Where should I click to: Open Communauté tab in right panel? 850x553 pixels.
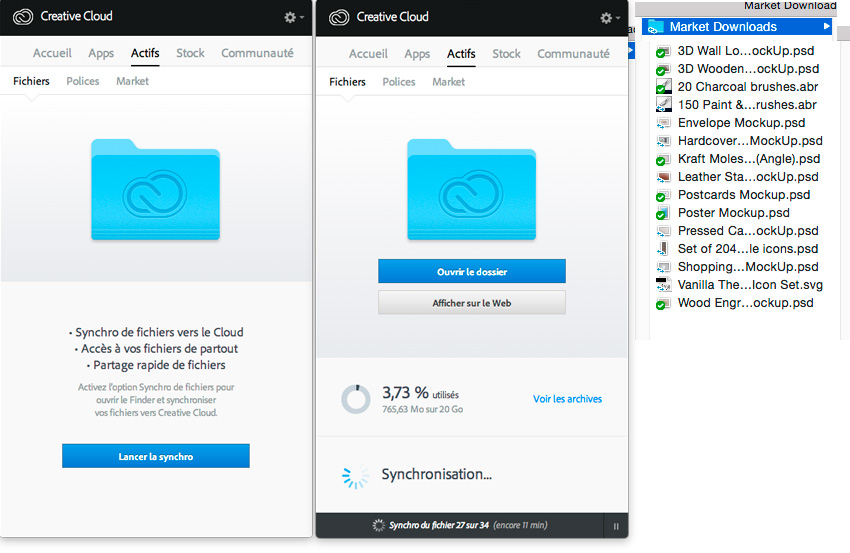click(x=573, y=54)
